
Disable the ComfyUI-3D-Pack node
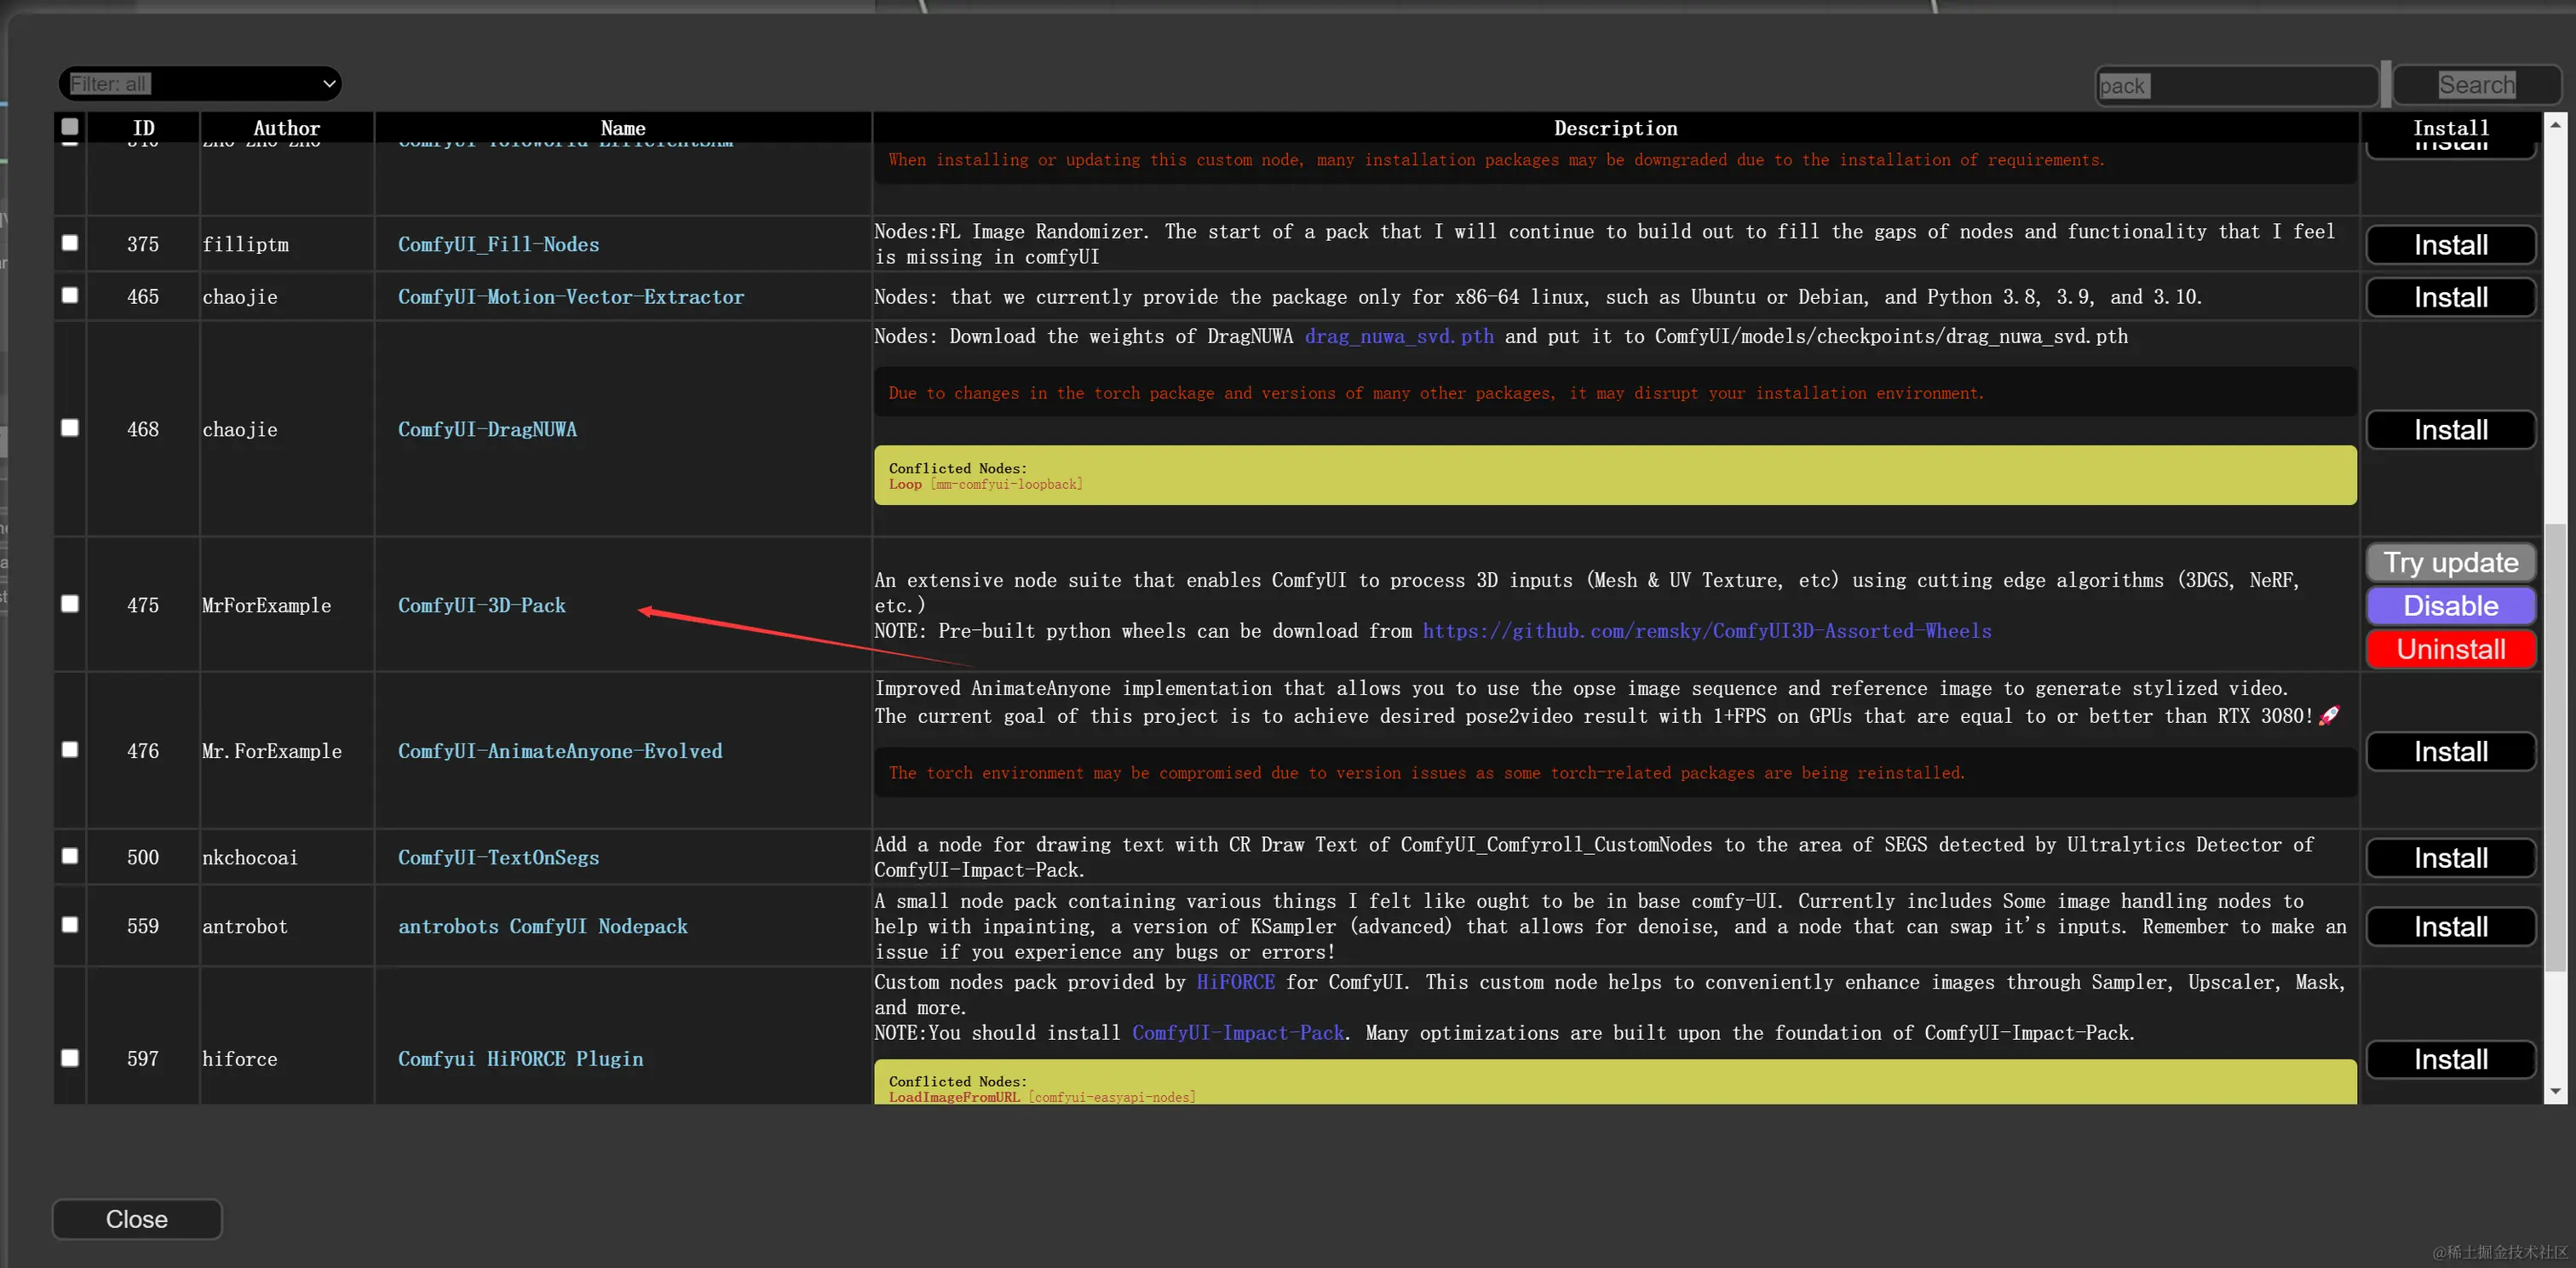(2450, 606)
